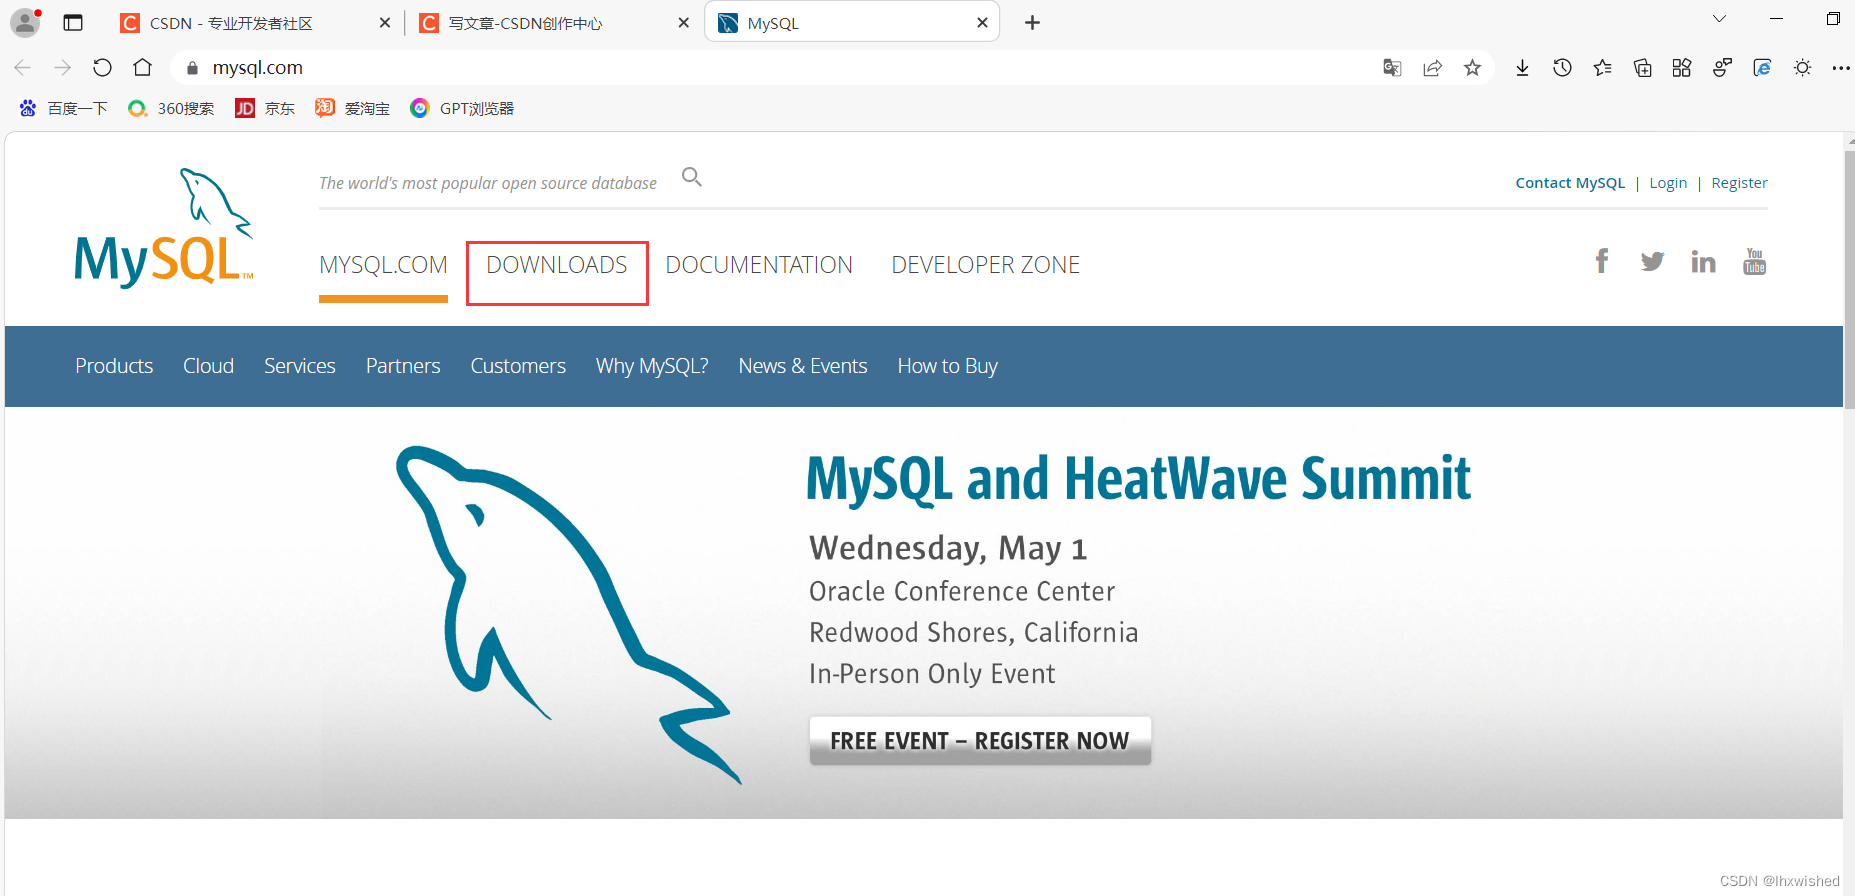Click the share page icon in address bar
The height and width of the screenshot is (896, 1855).
[x=1432, y=67]
